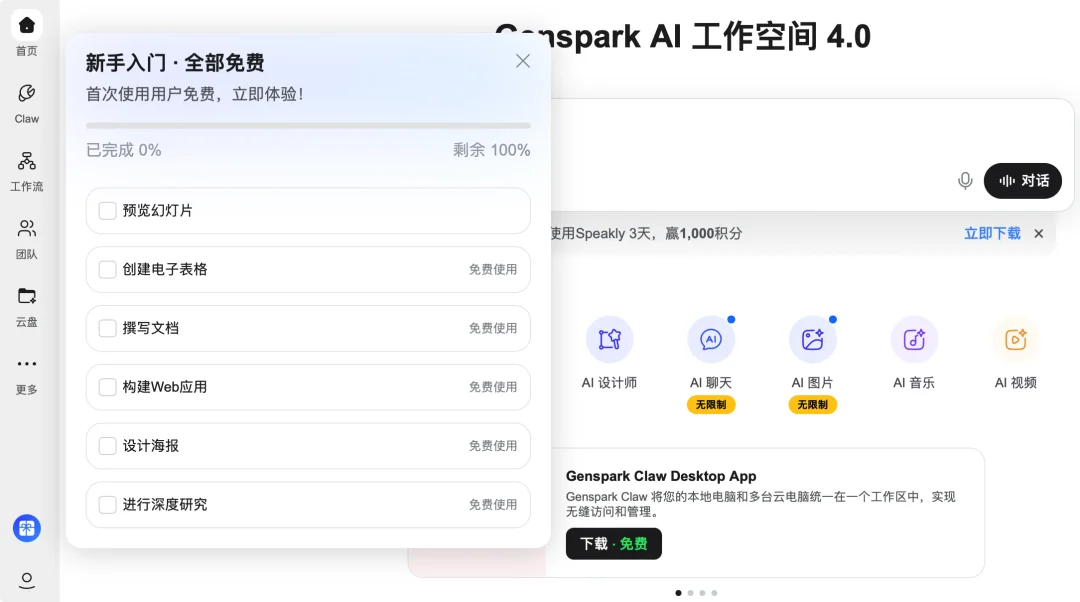Viewport: 1080px width, 602px height.
Task: Click the blue gift icon in sidebar
Action: 27,528
